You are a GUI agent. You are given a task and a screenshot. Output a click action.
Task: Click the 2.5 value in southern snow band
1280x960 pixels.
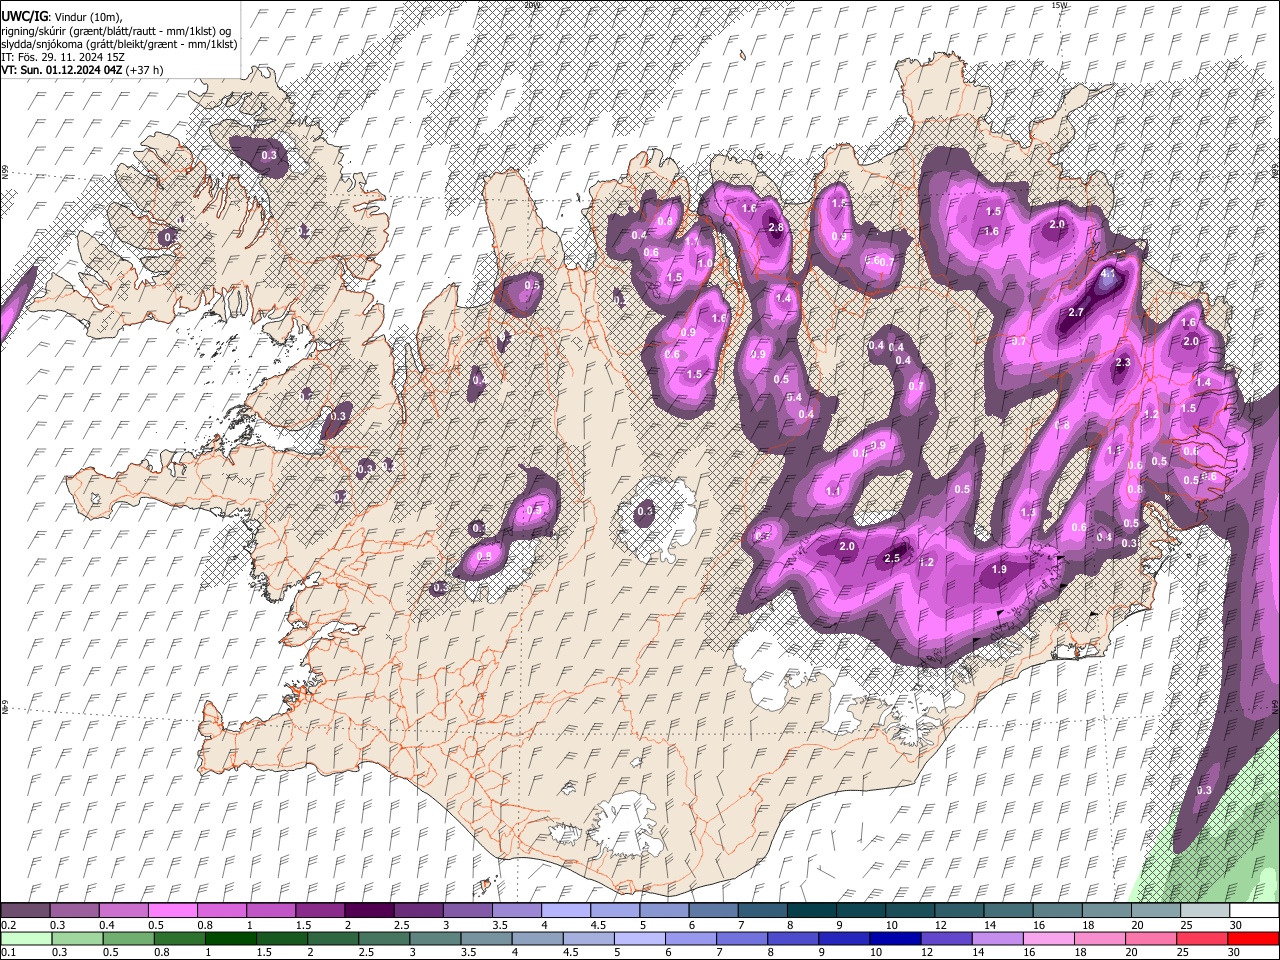tap(893, 558)
